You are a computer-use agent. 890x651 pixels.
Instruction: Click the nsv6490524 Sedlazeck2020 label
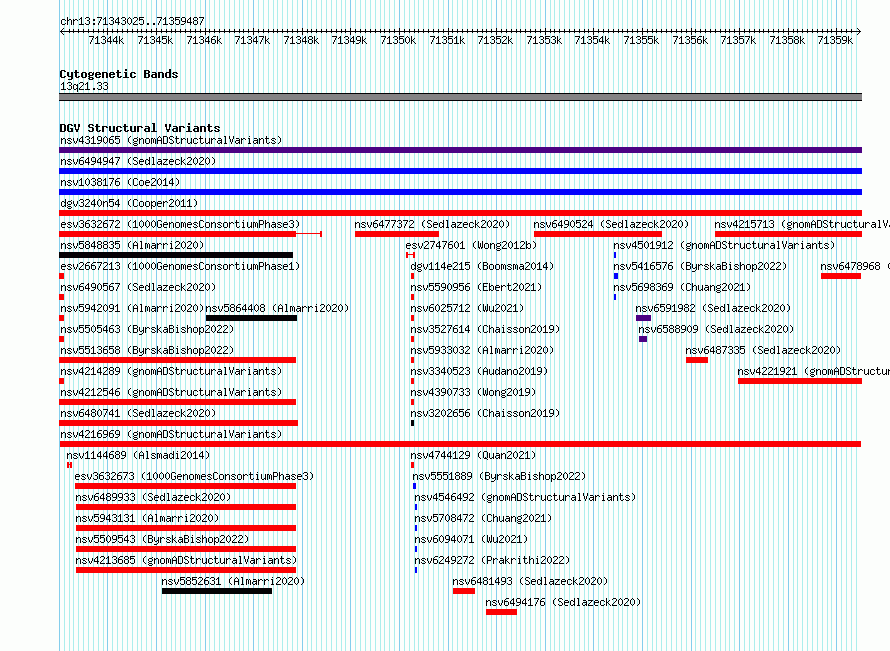pyautogui.click(x=611, y=224)
